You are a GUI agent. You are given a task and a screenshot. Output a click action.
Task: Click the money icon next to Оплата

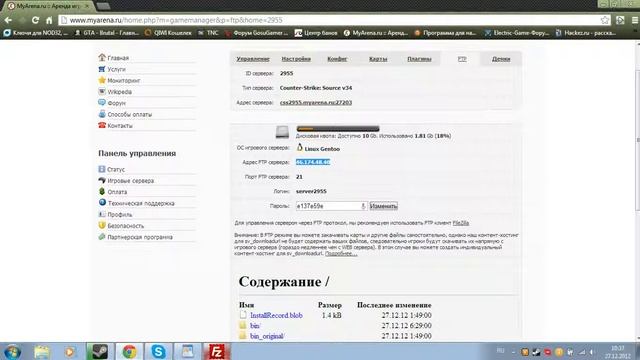pyautogui.click(x=102, y=191)
